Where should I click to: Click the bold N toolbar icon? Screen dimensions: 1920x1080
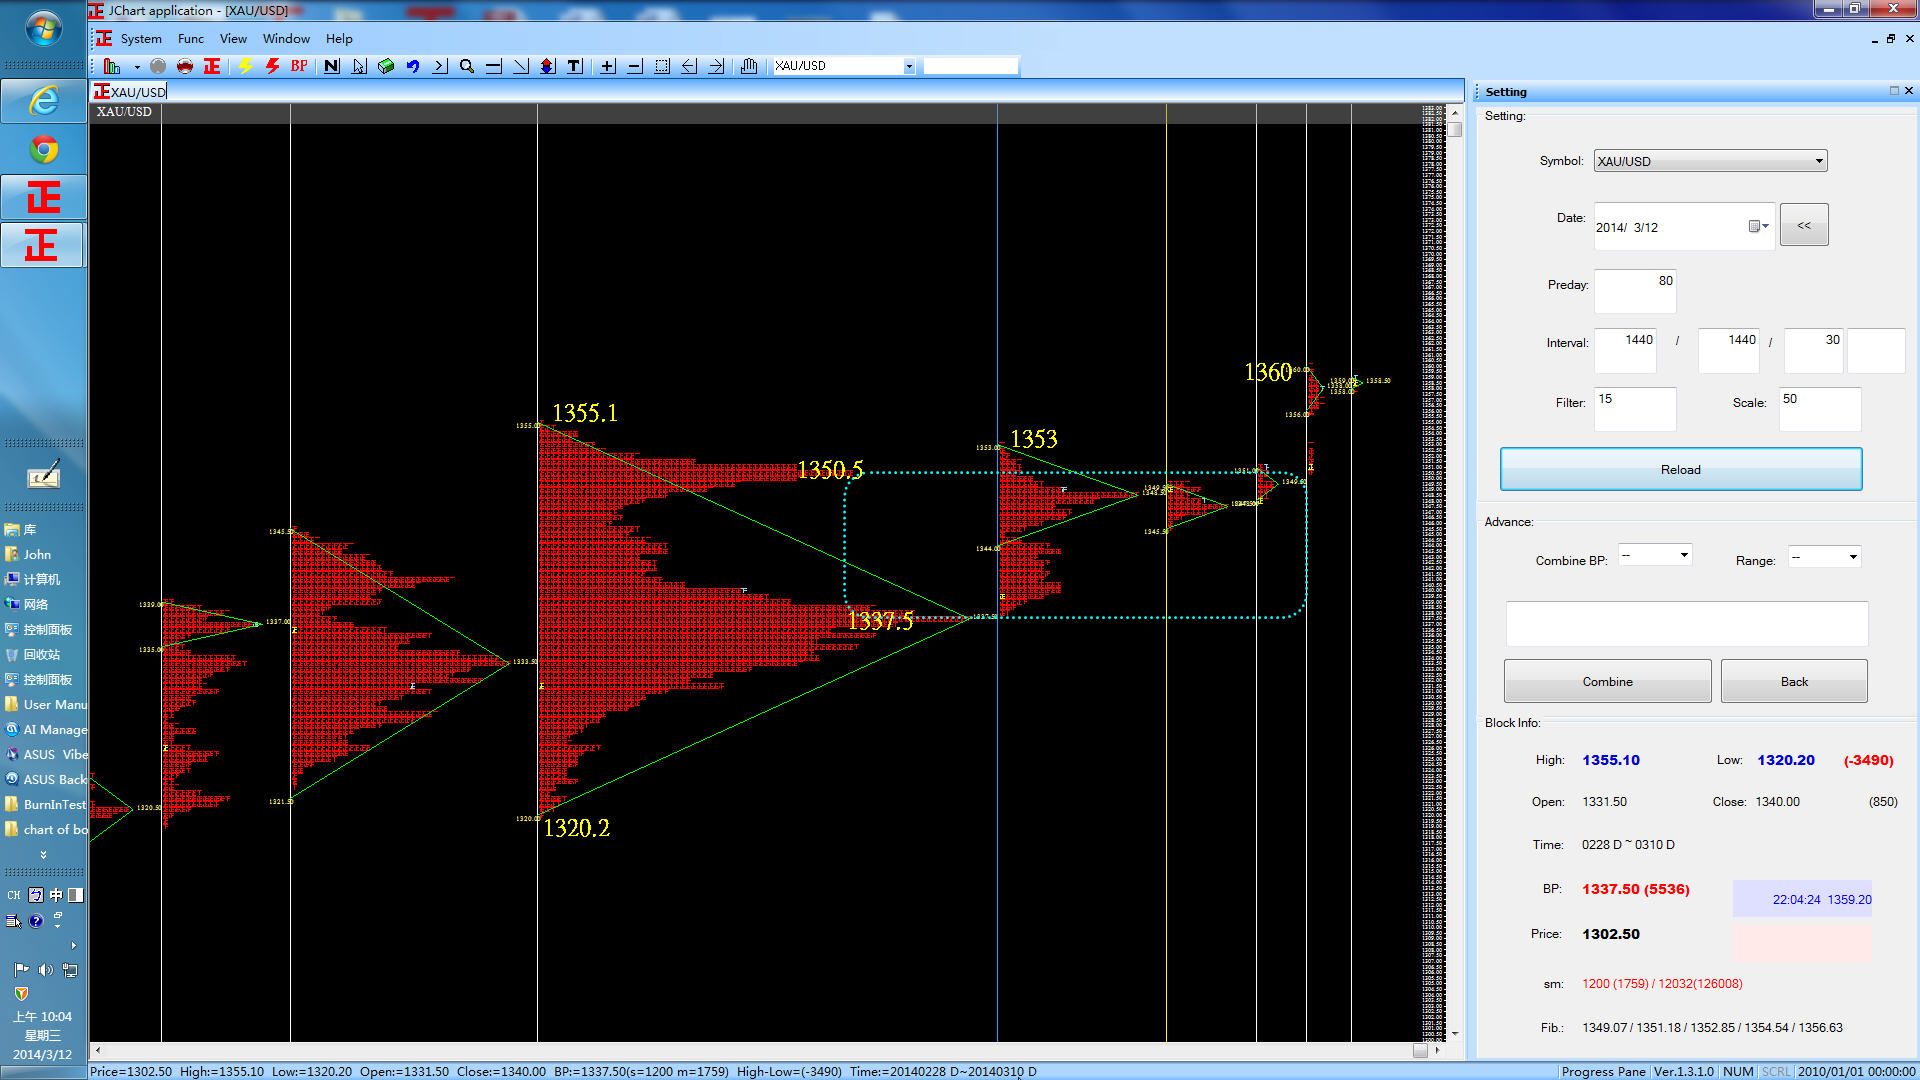332,66
